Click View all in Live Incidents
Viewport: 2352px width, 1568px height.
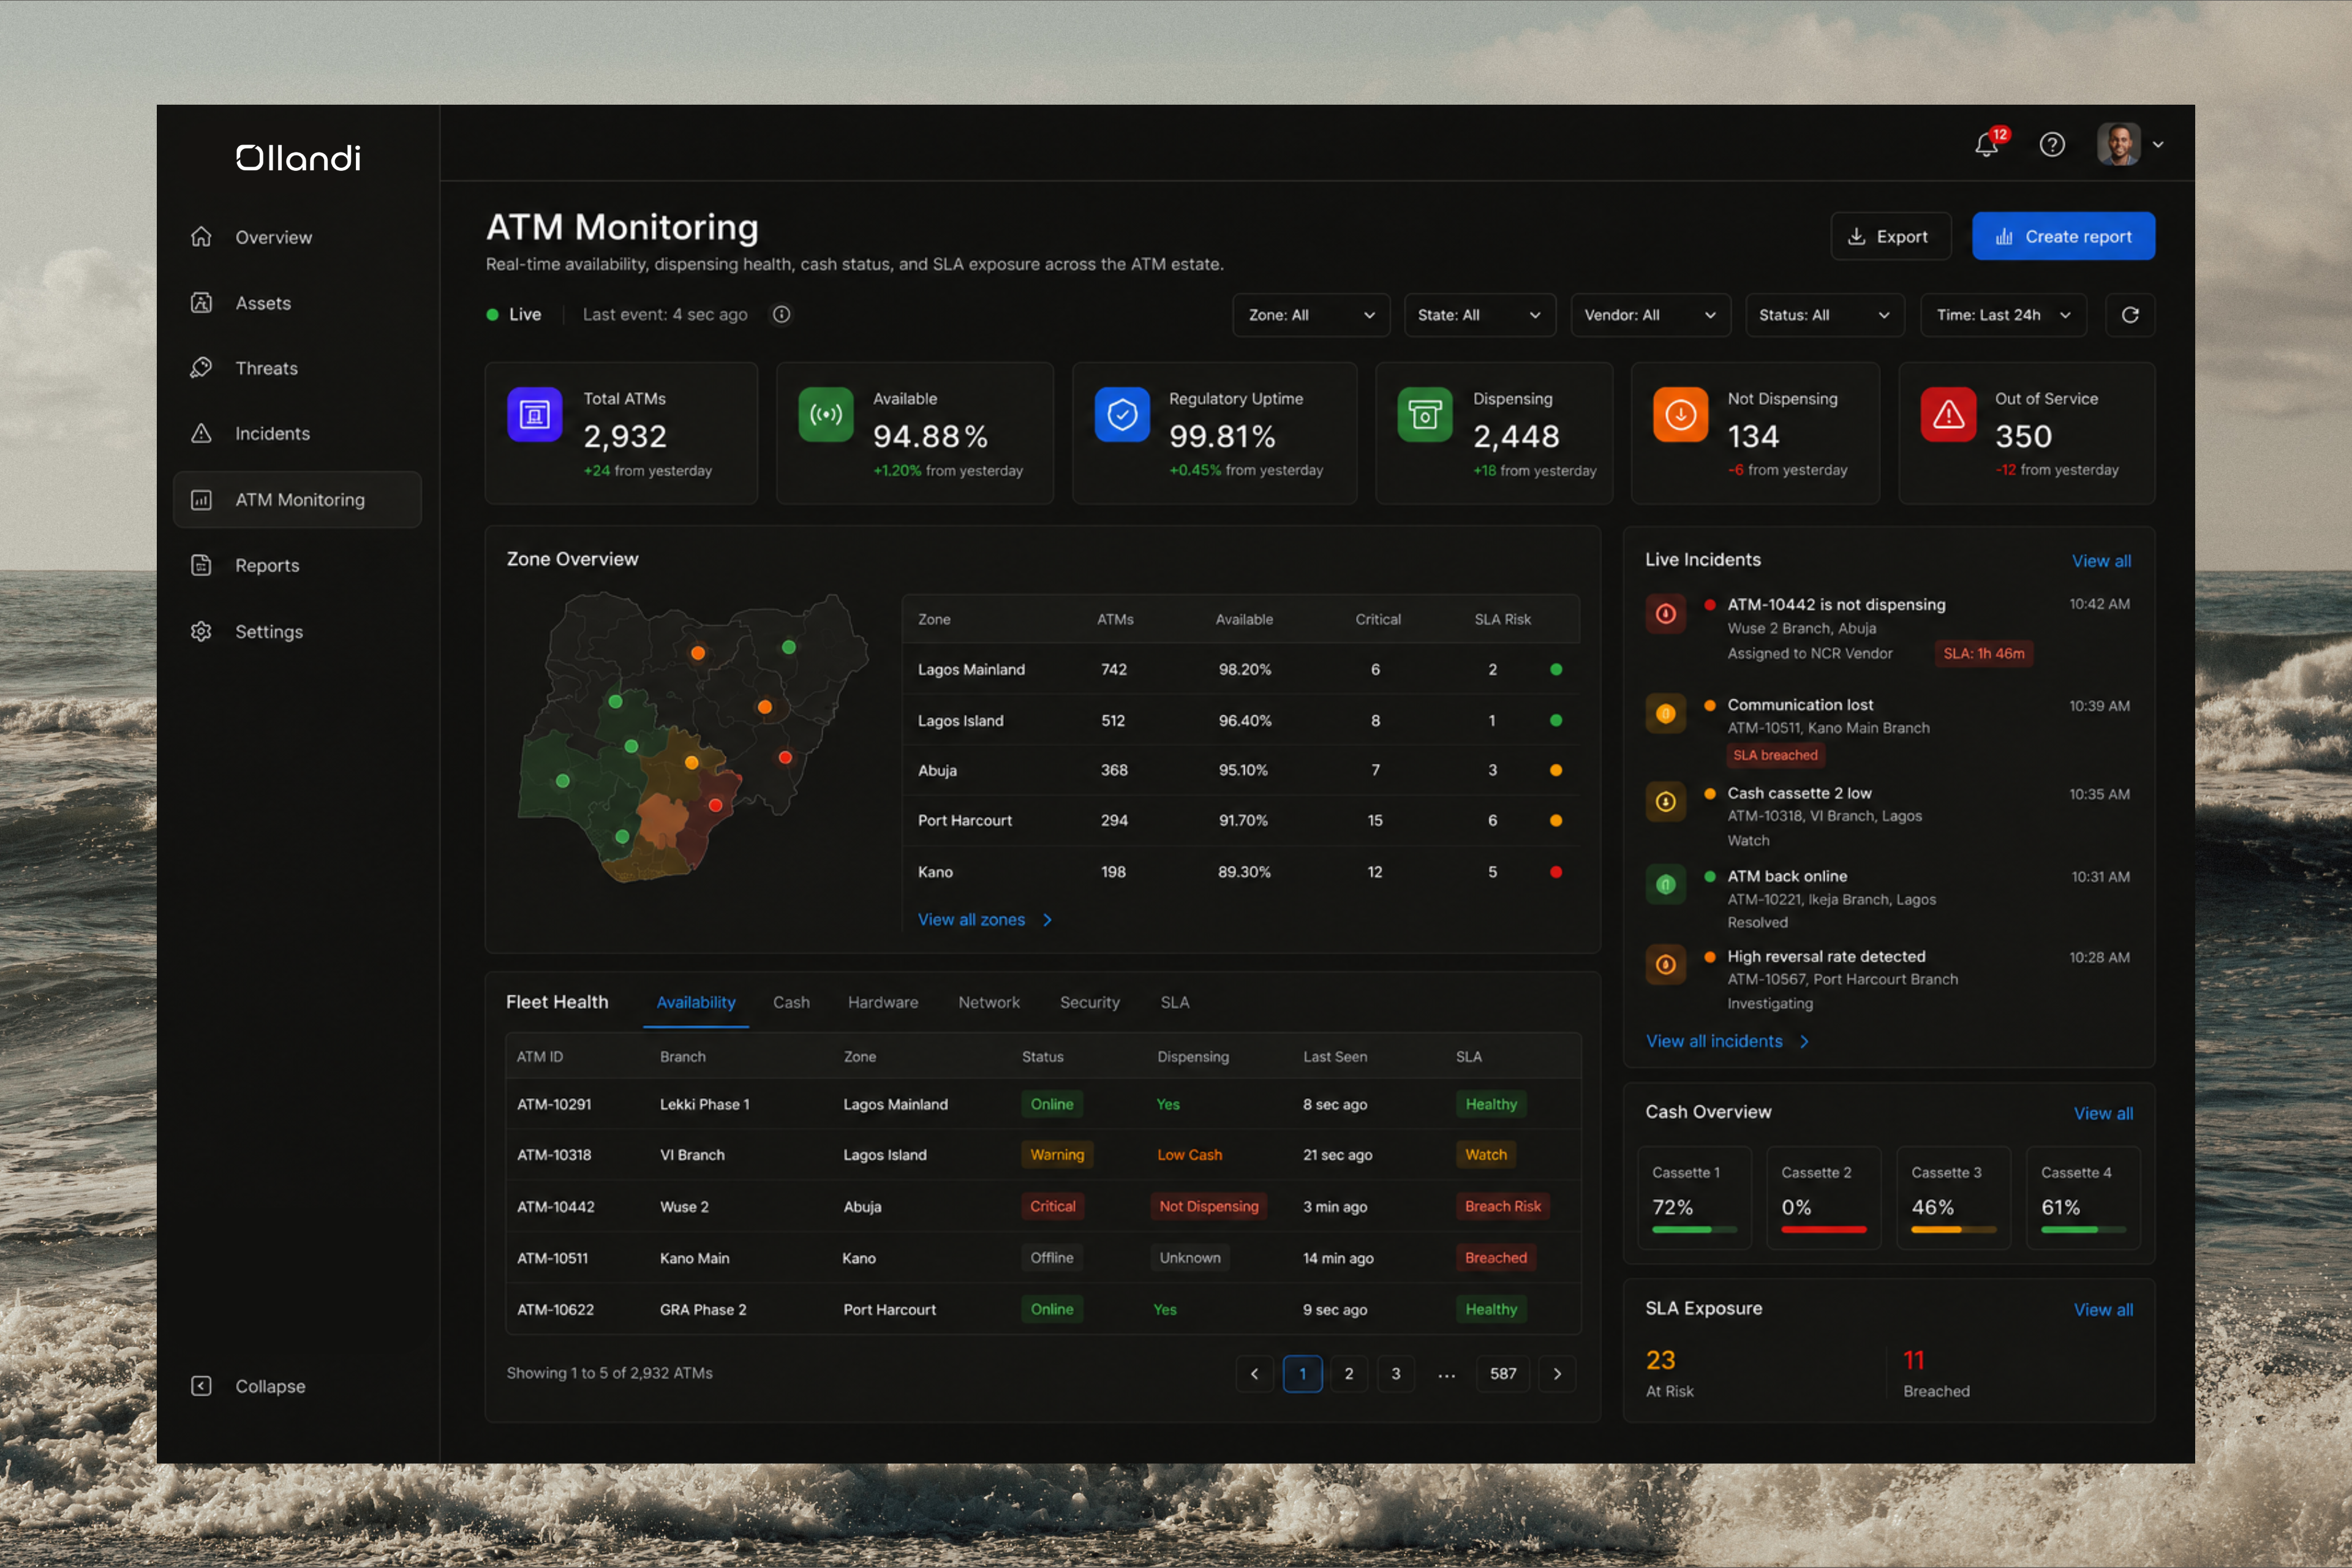click(x=2101, y=561)
